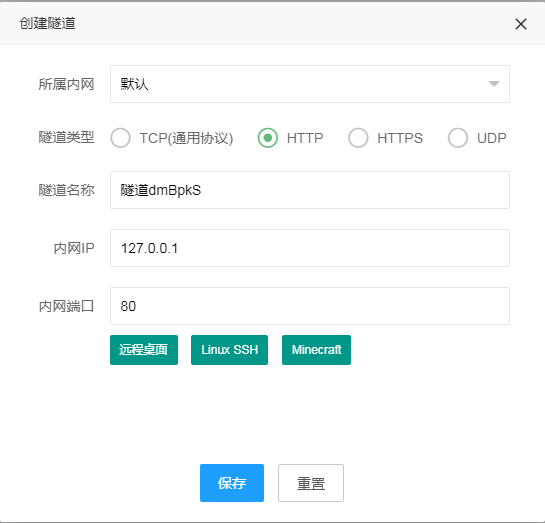This screenshot has height=523, width=545.
Task: Apply the Minecraft port preset
Action: (316, 350)
